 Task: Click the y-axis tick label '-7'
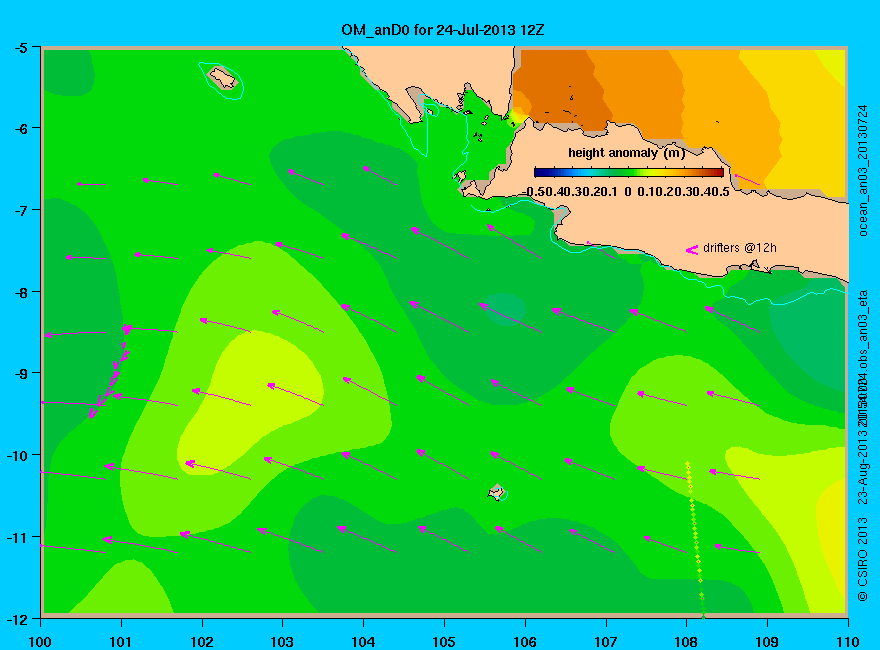[x=20, y=211]
